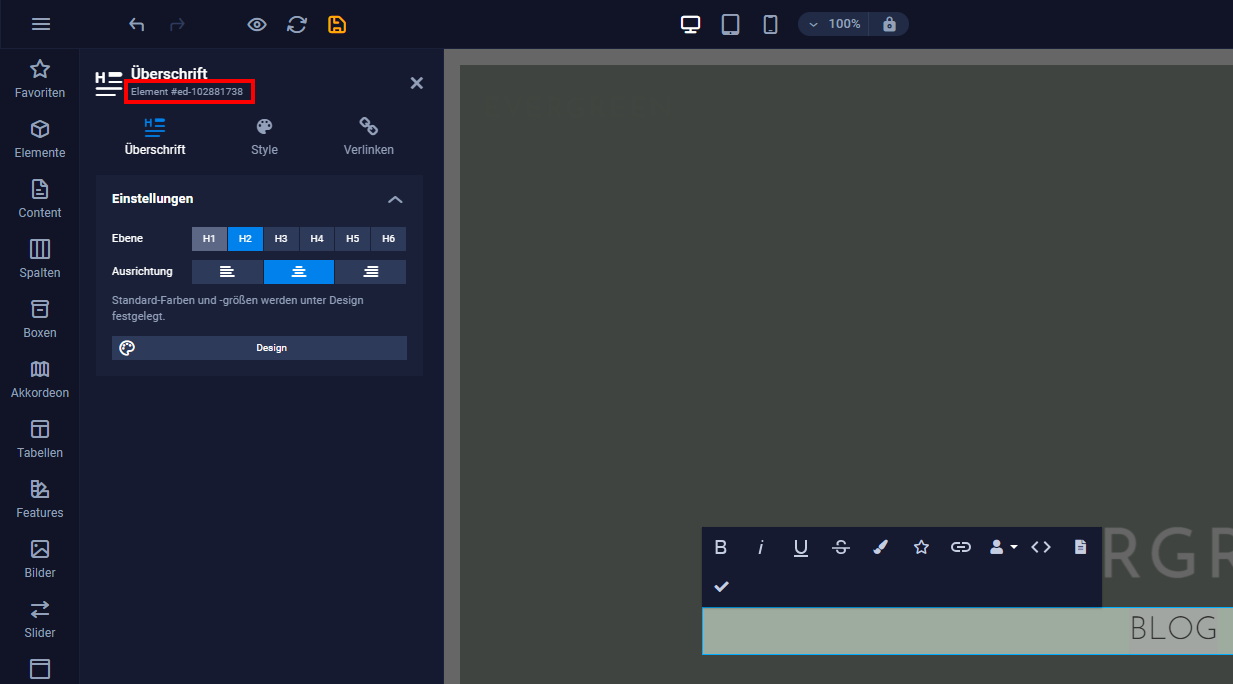Switch to the Verlinken tab

pos(369,137)
